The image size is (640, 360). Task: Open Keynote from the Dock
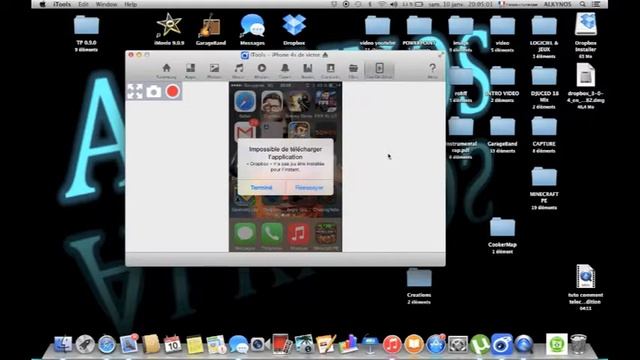click(370, 344)
